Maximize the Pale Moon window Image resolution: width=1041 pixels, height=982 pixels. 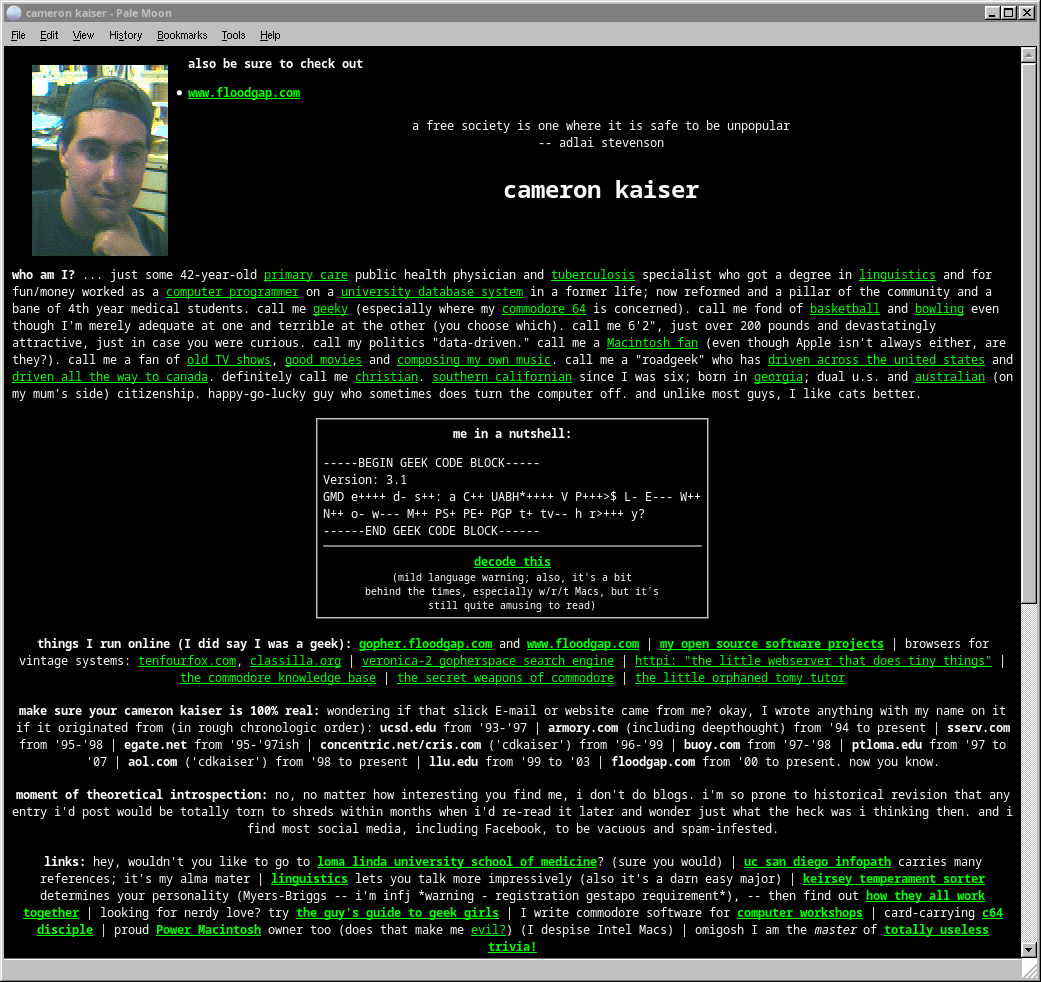pyautogui.click(x=1009, y=13)
